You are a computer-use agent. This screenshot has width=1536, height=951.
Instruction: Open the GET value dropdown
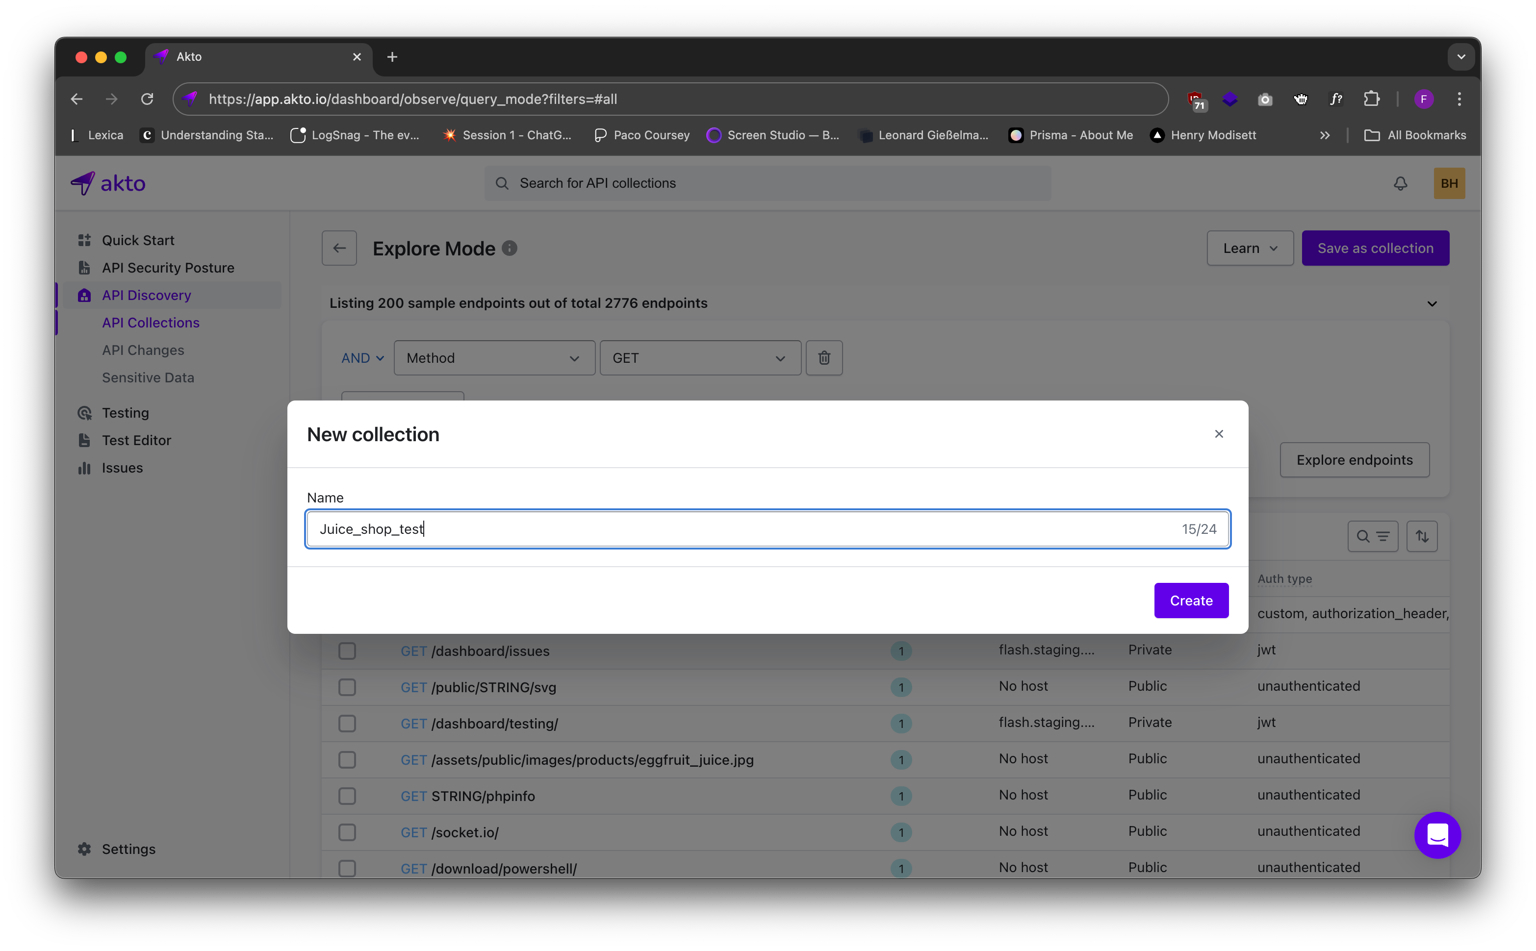pos(700,358)
